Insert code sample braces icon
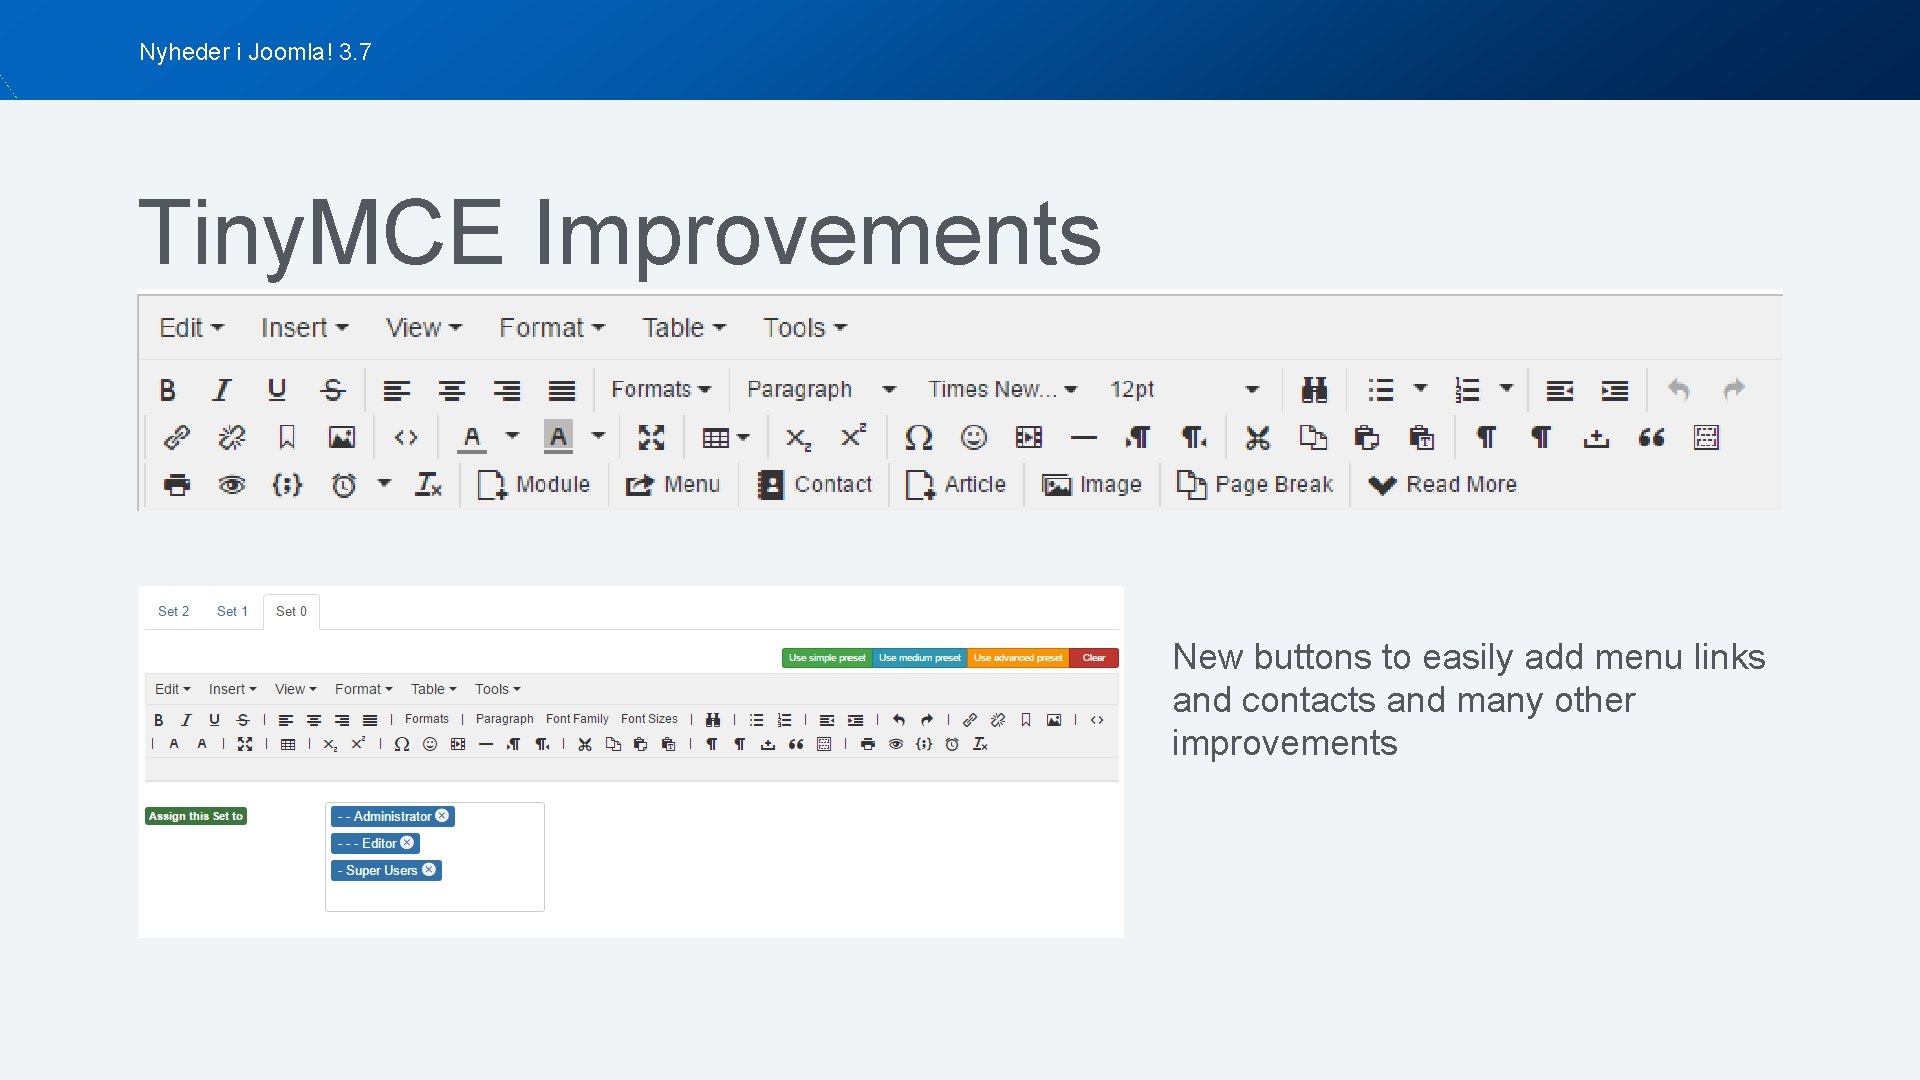 tap(287, 485)
